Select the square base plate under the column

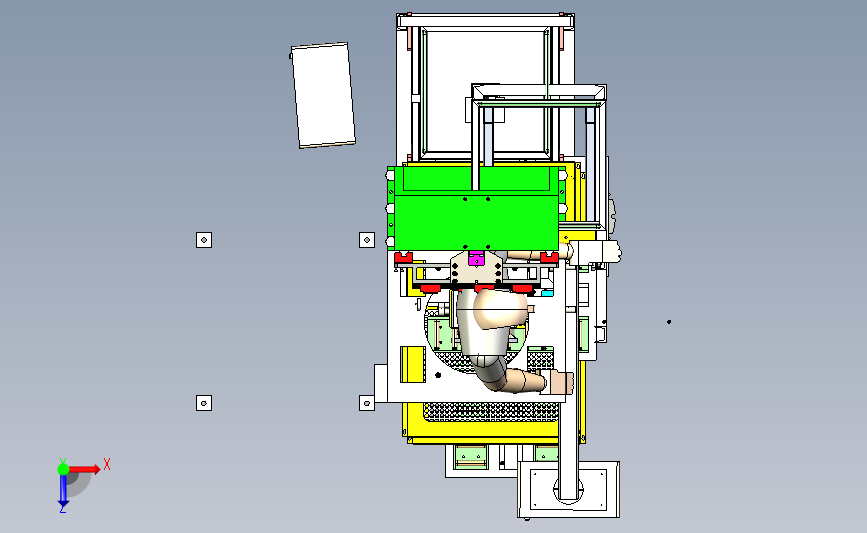(x=568, y=489)
